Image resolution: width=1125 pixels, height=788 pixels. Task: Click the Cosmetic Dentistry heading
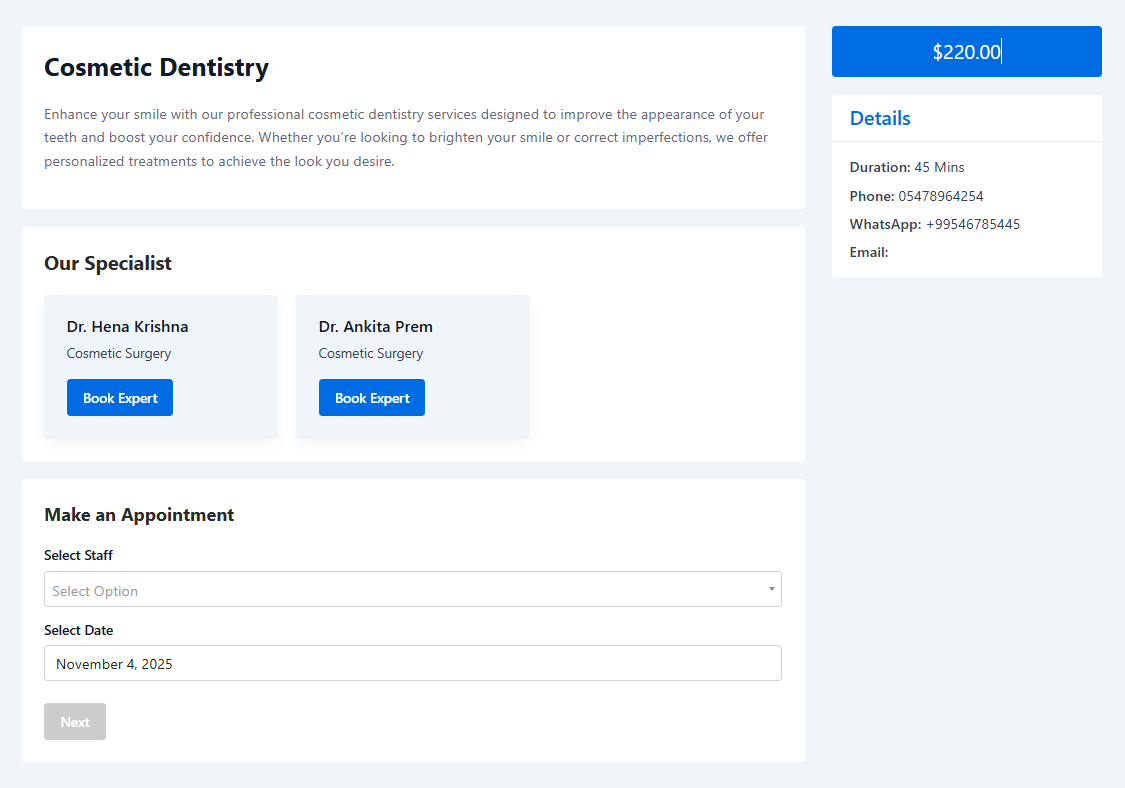[156, 67]
